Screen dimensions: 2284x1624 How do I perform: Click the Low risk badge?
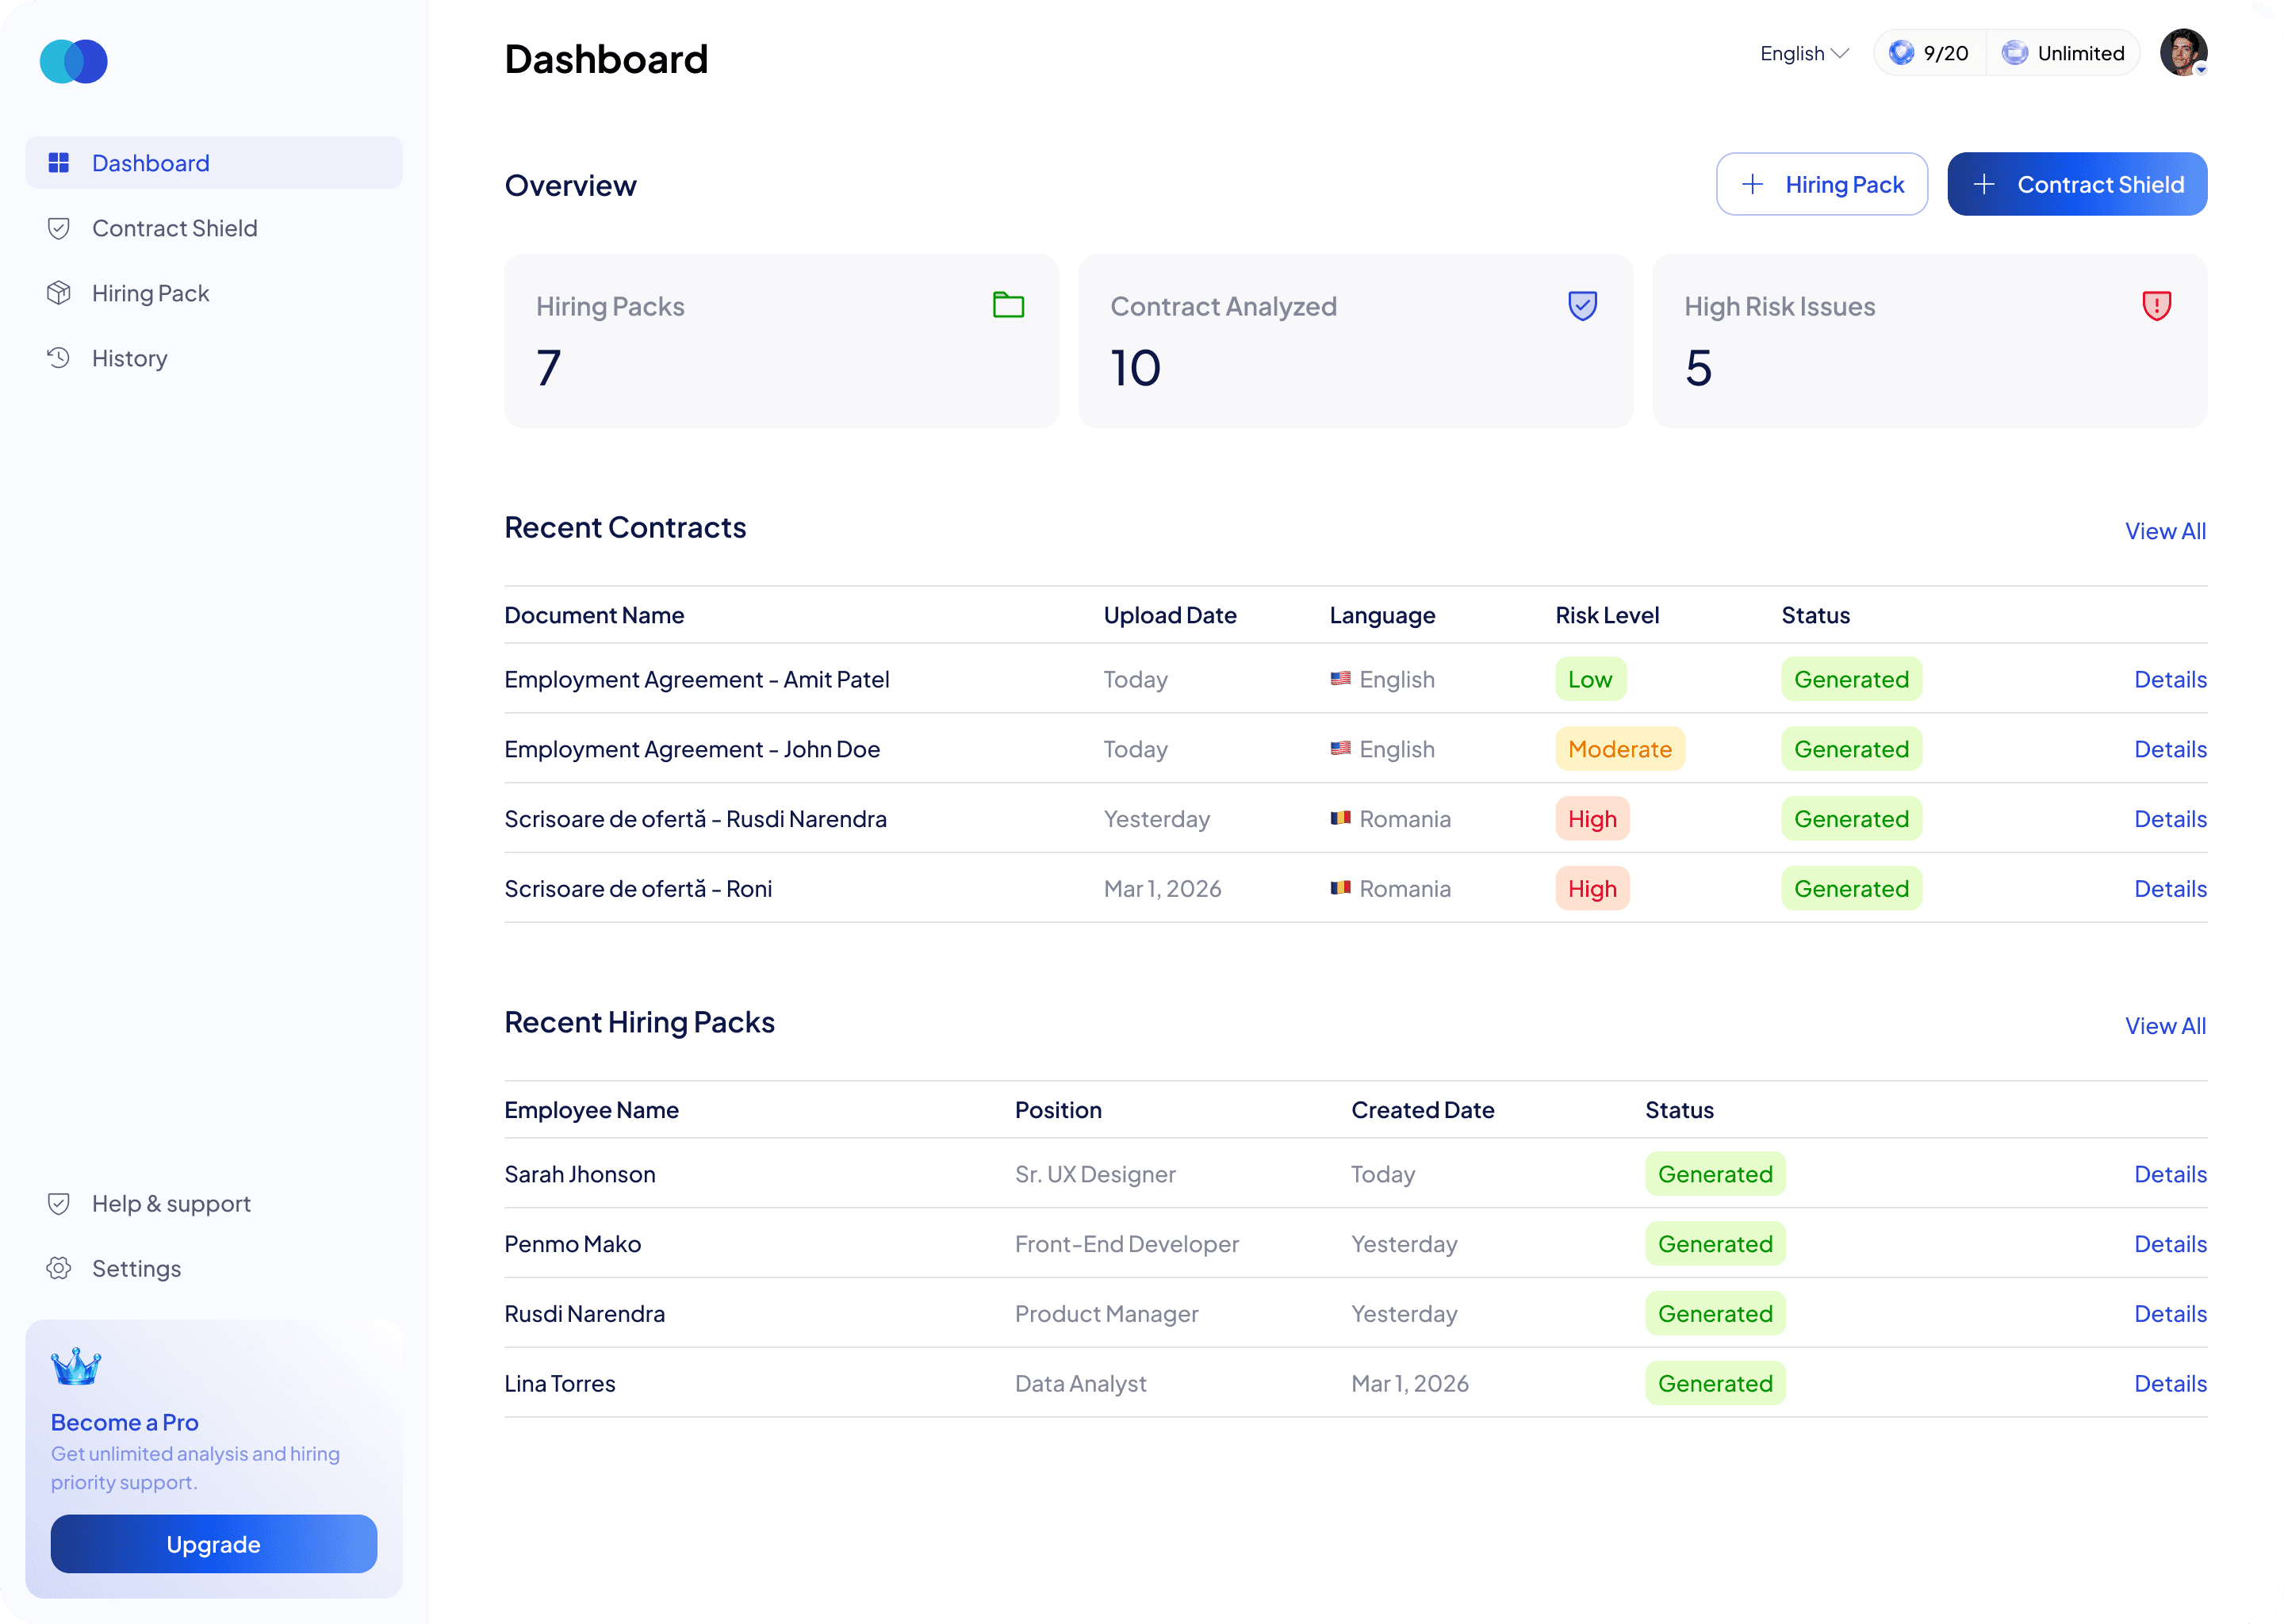[x=1590, y=679]
